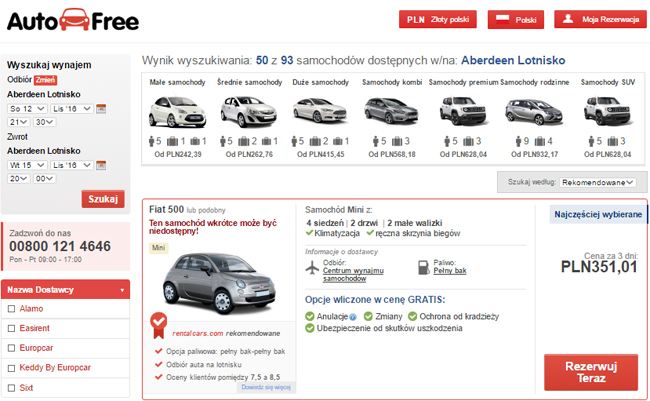Image resolution: width=650 pixels, height=401 pixels.
Task: Check the Alamo supplier checkbox
Action: pyautogui.click(x=12, y=309)
